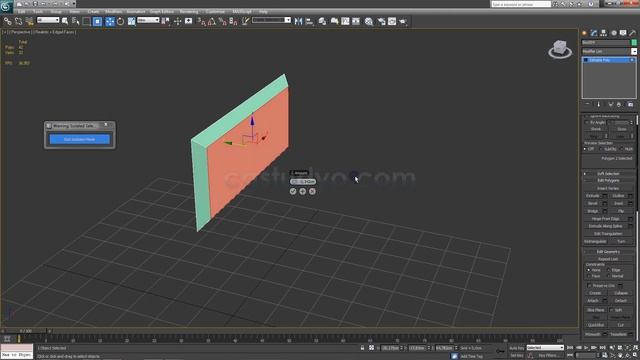Open the Rendering menu
This screenshot has height=360, width=640.
[189, 12]
